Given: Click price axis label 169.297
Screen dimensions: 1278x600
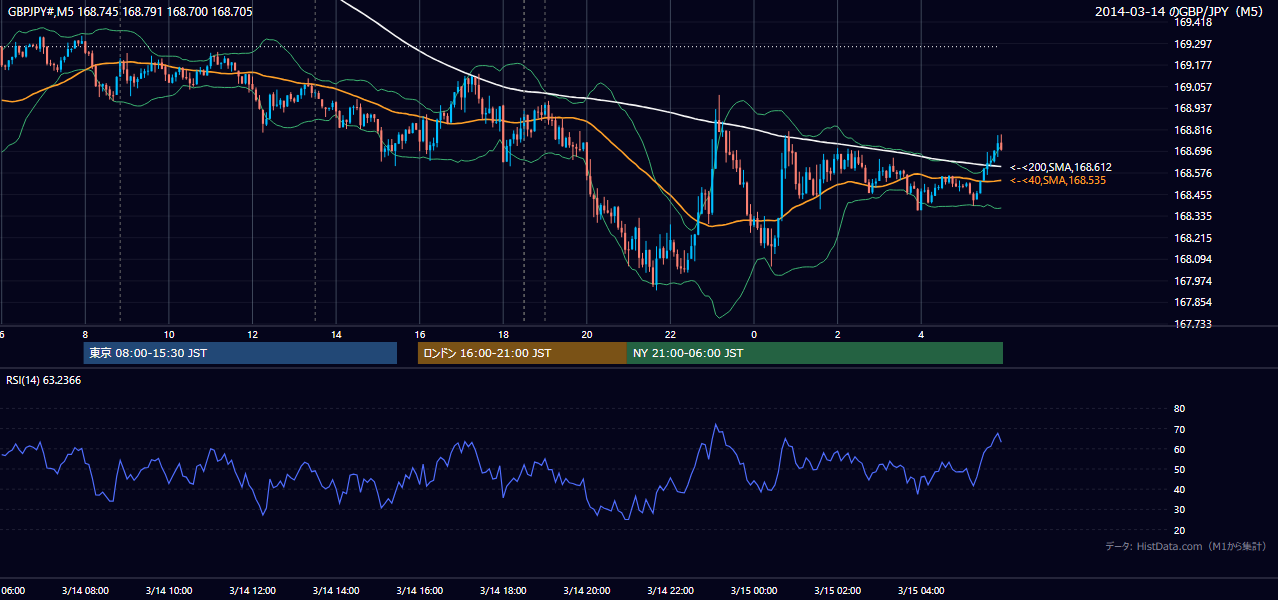Looking at the screenshot, I should pos(1193,44).
